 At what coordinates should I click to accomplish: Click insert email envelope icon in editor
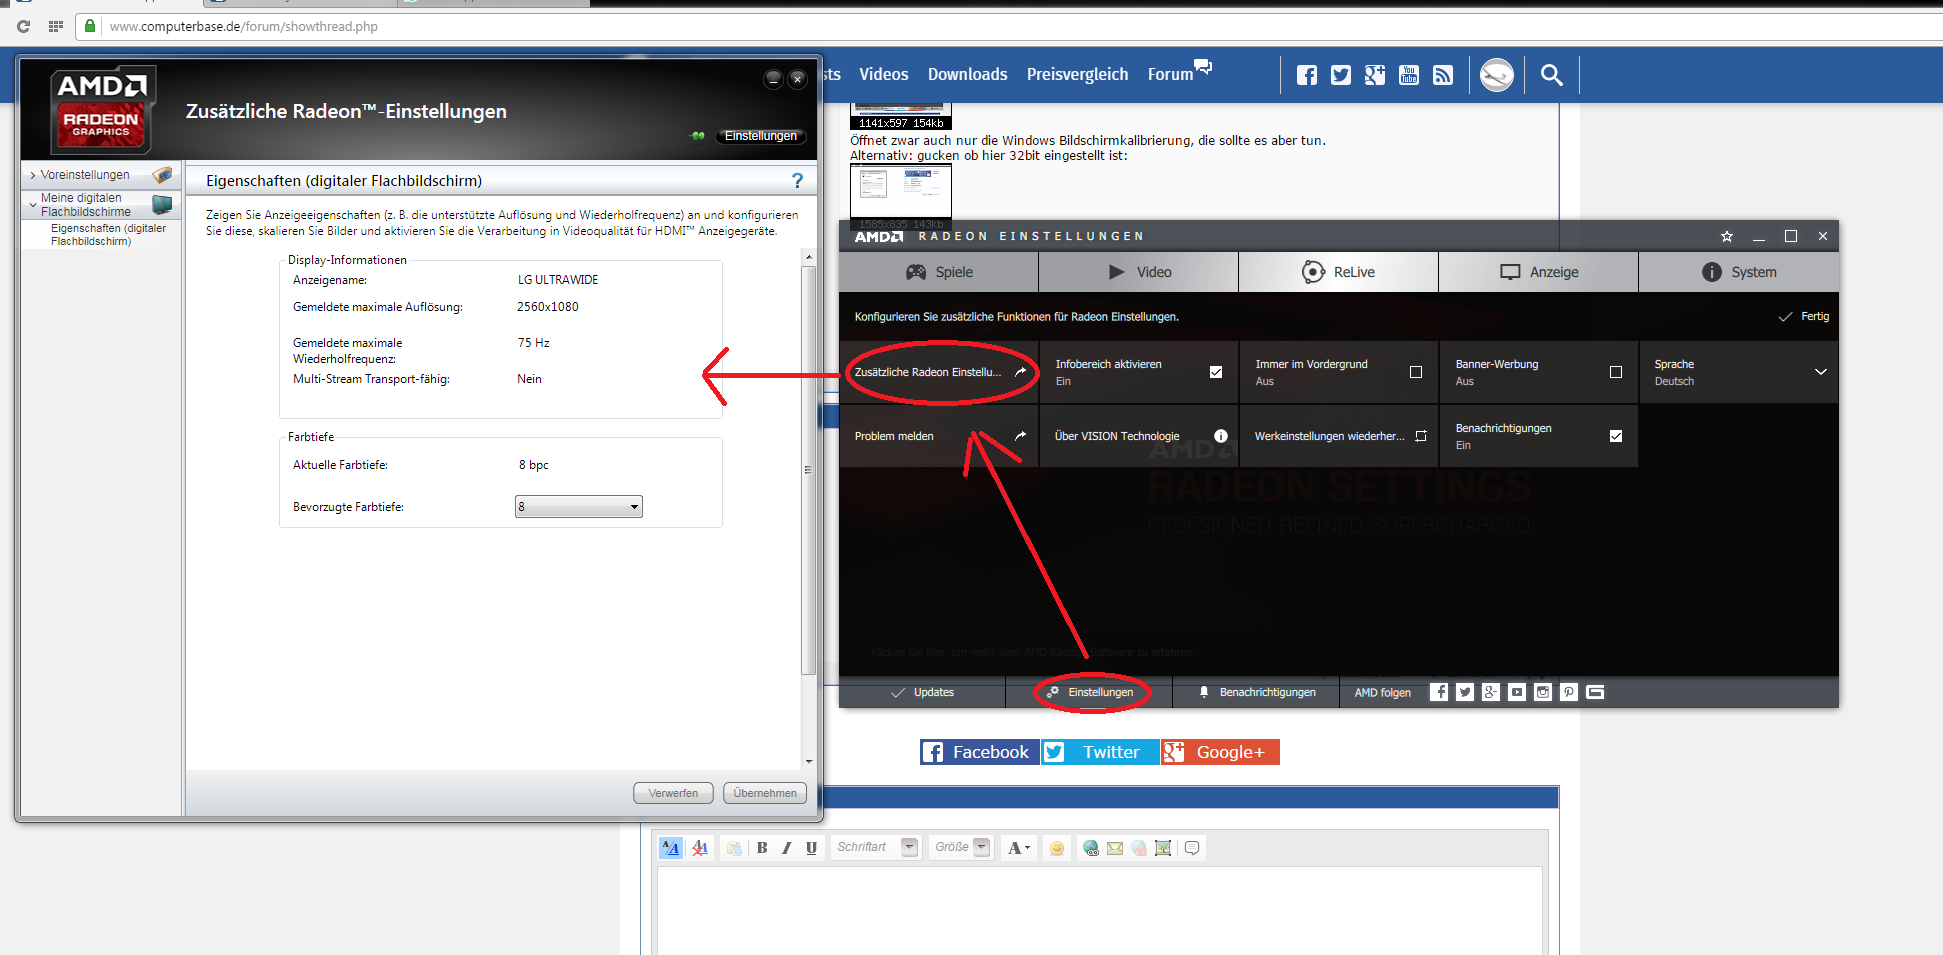[x=1115, y=848]
